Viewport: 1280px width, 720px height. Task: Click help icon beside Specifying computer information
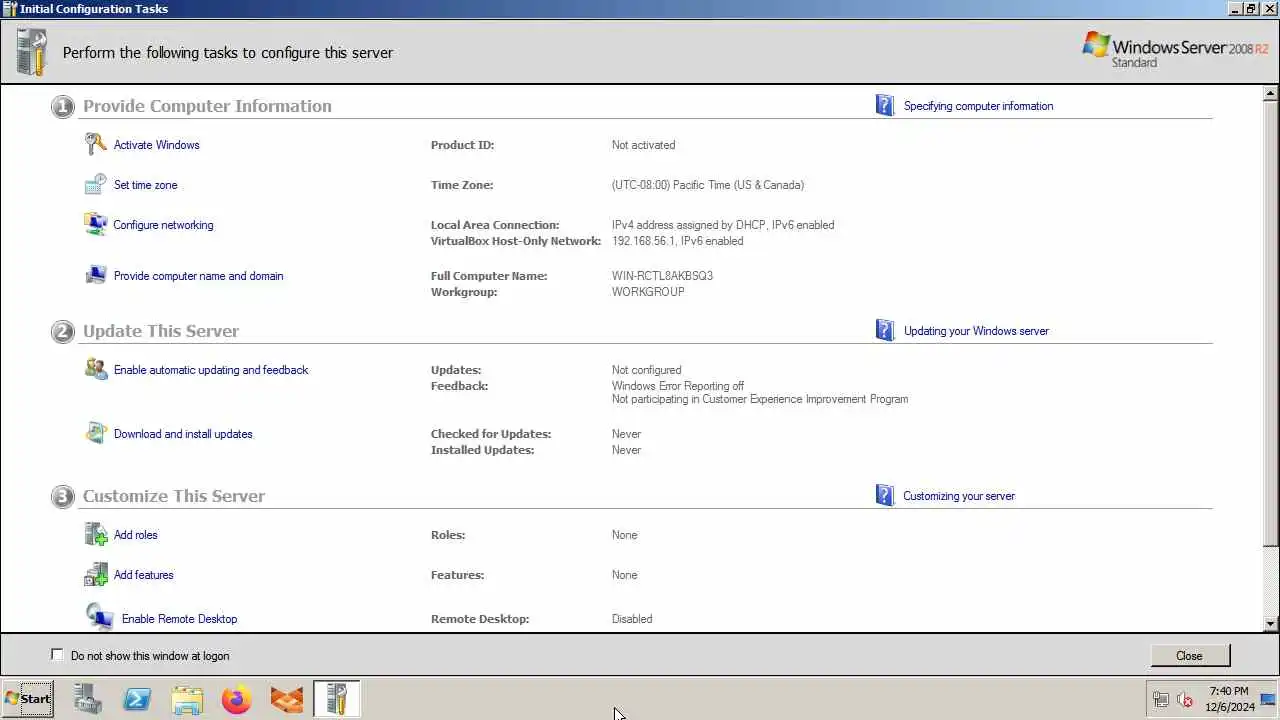[x=884, y=106]
